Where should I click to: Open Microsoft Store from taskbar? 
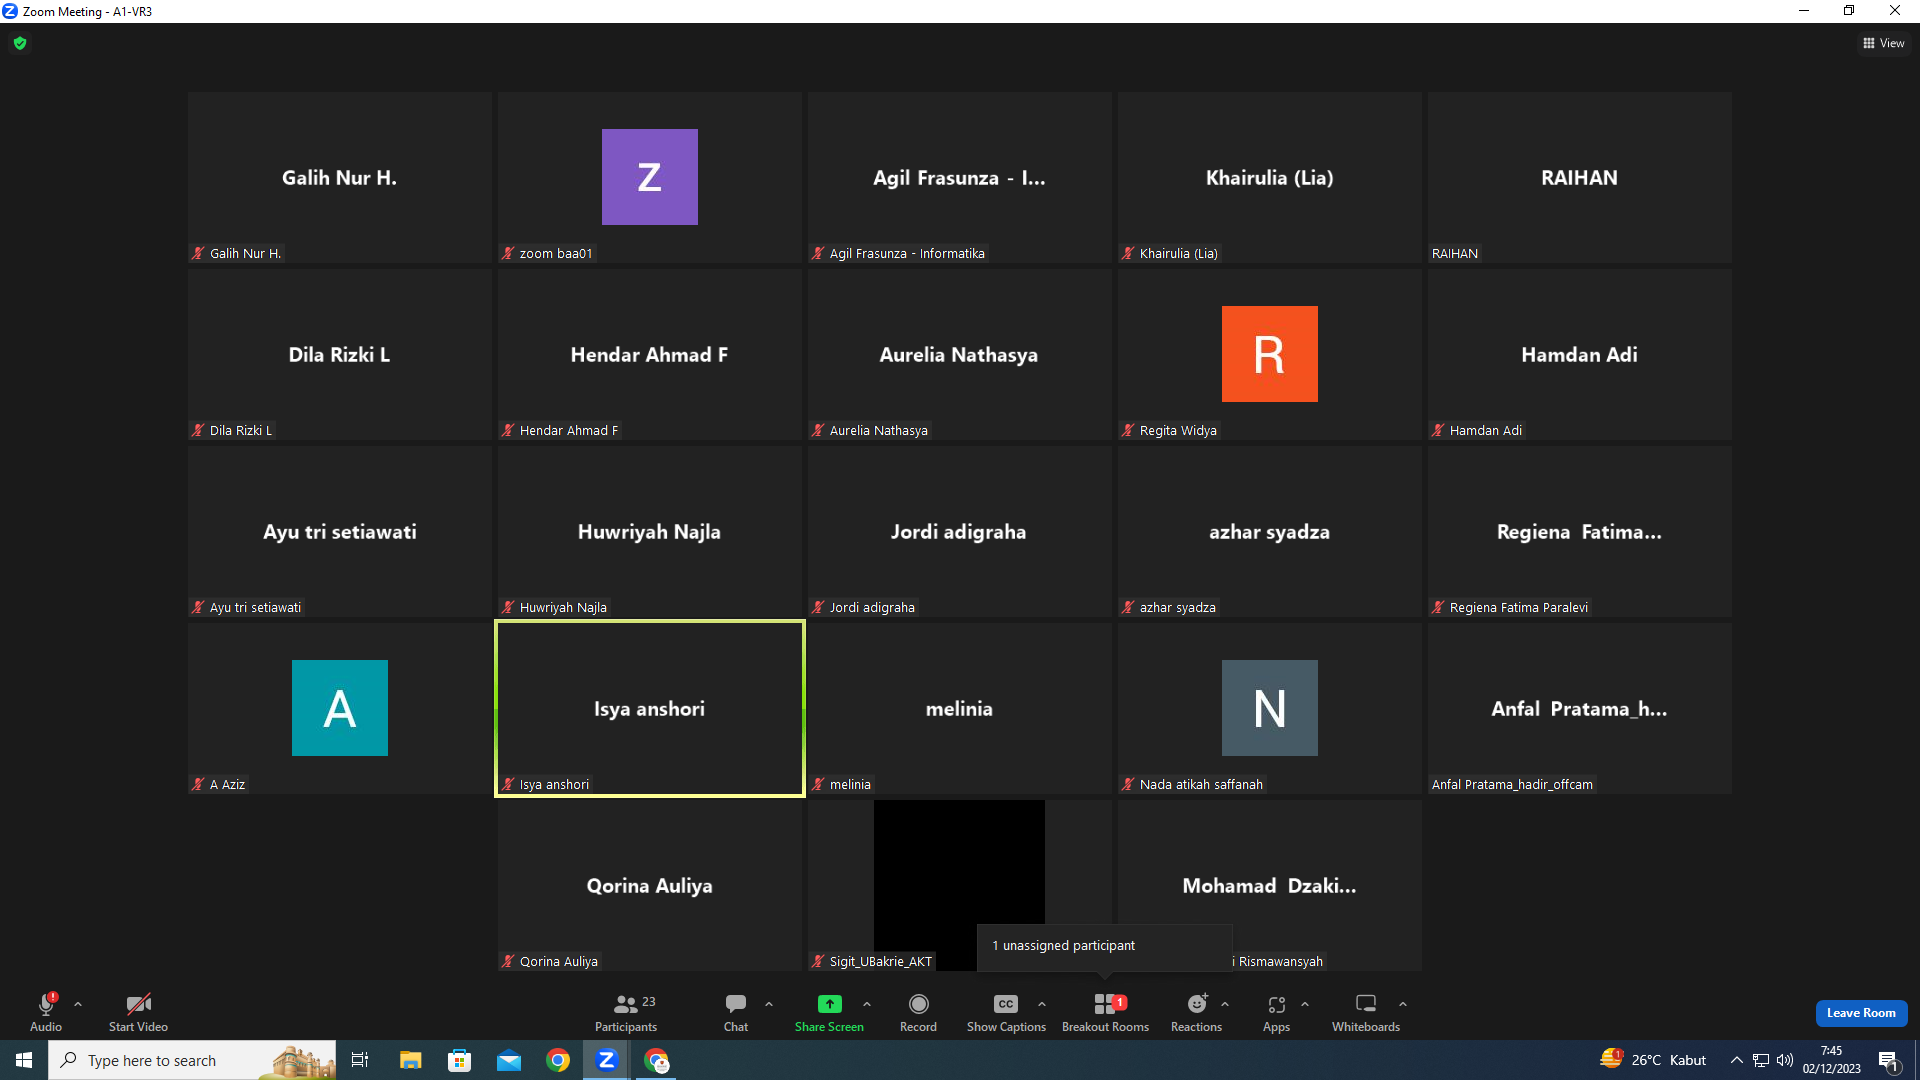[459, 1060]
